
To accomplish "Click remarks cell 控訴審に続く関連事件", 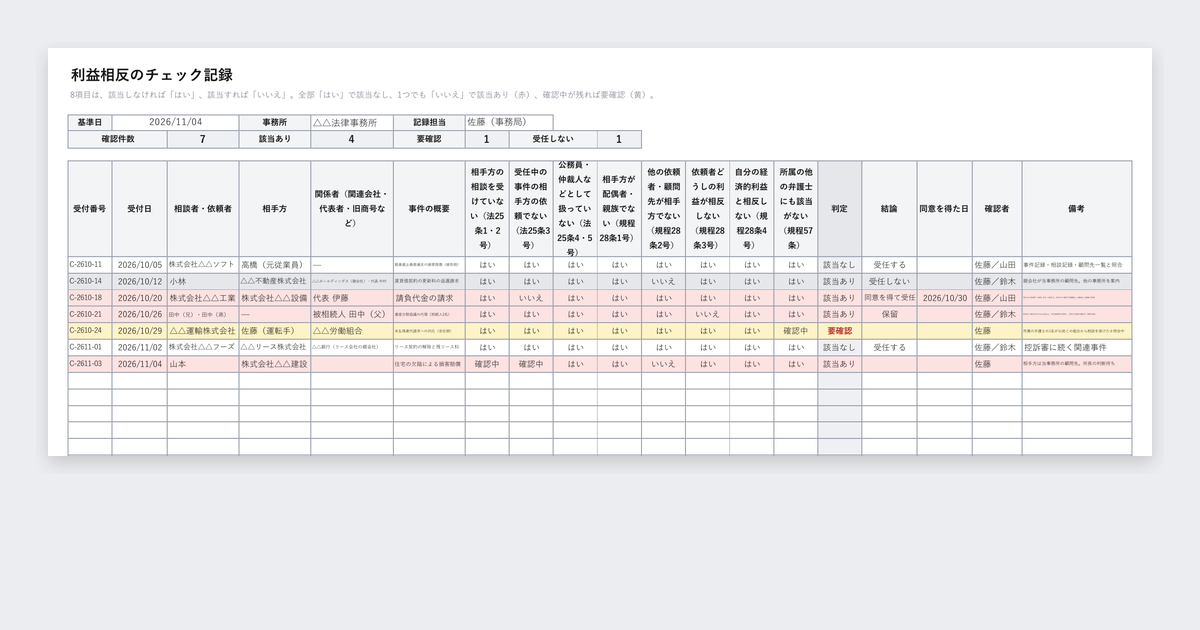I will (1077, 348).
